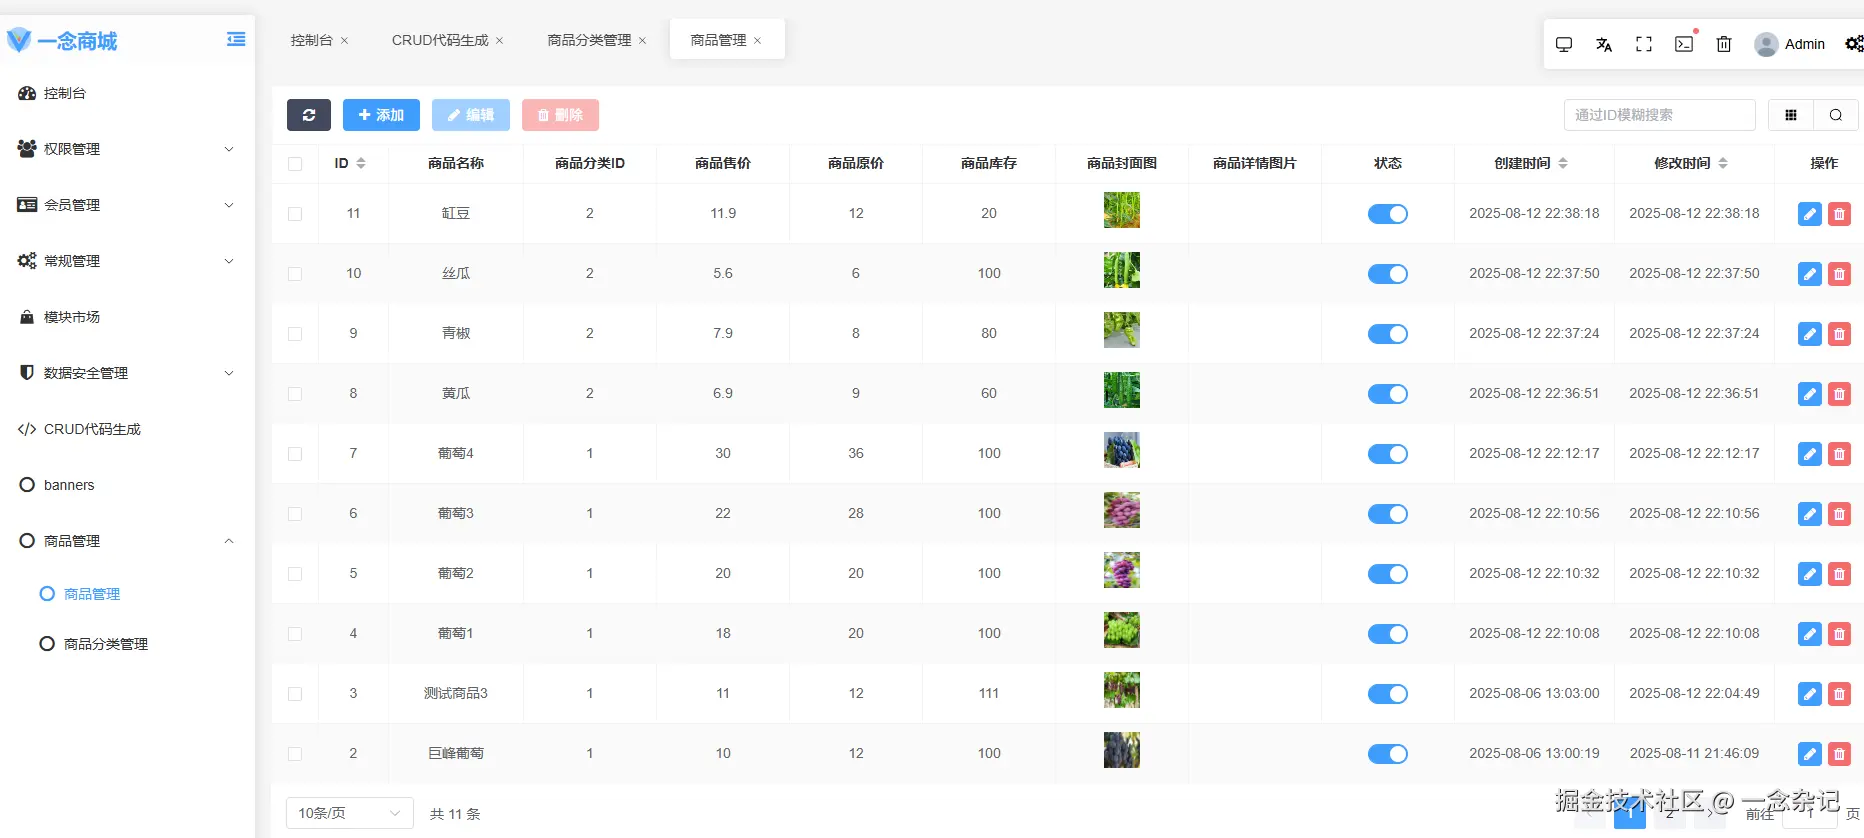Open 控制台 sidebar item

coord(127,93)
